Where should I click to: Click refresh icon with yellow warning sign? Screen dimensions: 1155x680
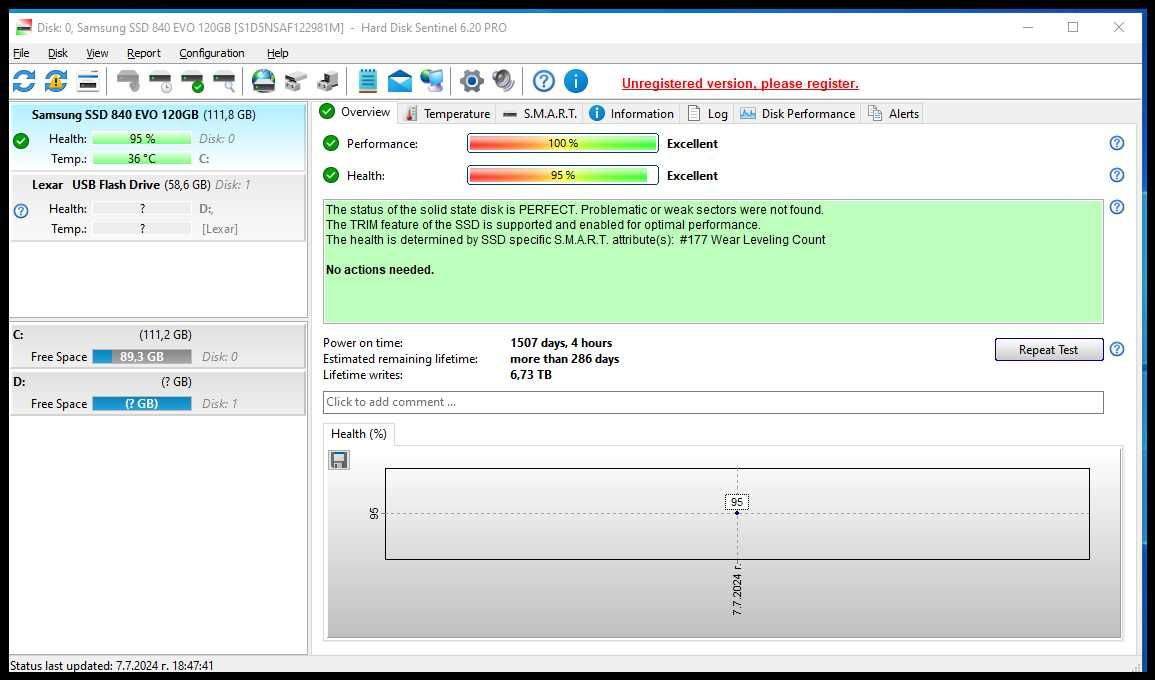coord(56,81)
